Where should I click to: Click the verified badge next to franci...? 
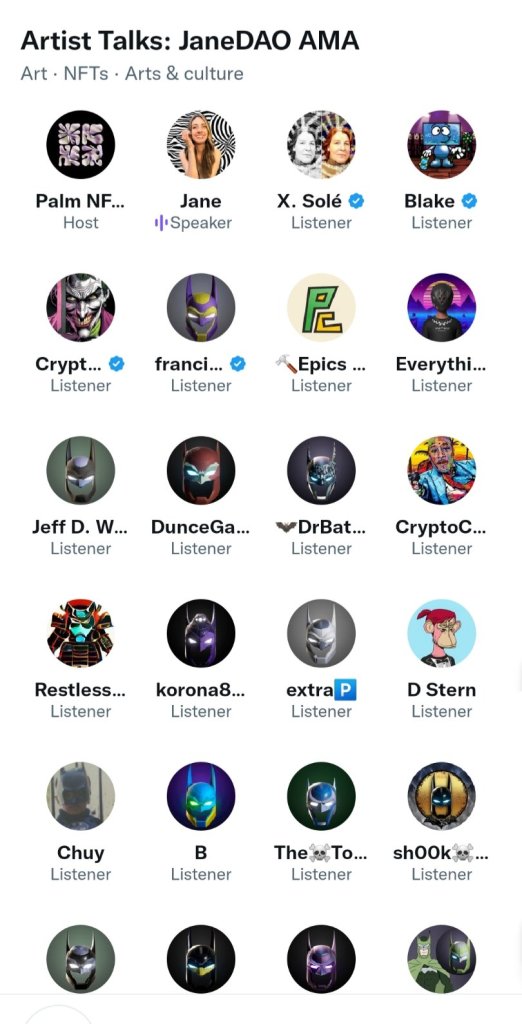(x=238, y=364)
